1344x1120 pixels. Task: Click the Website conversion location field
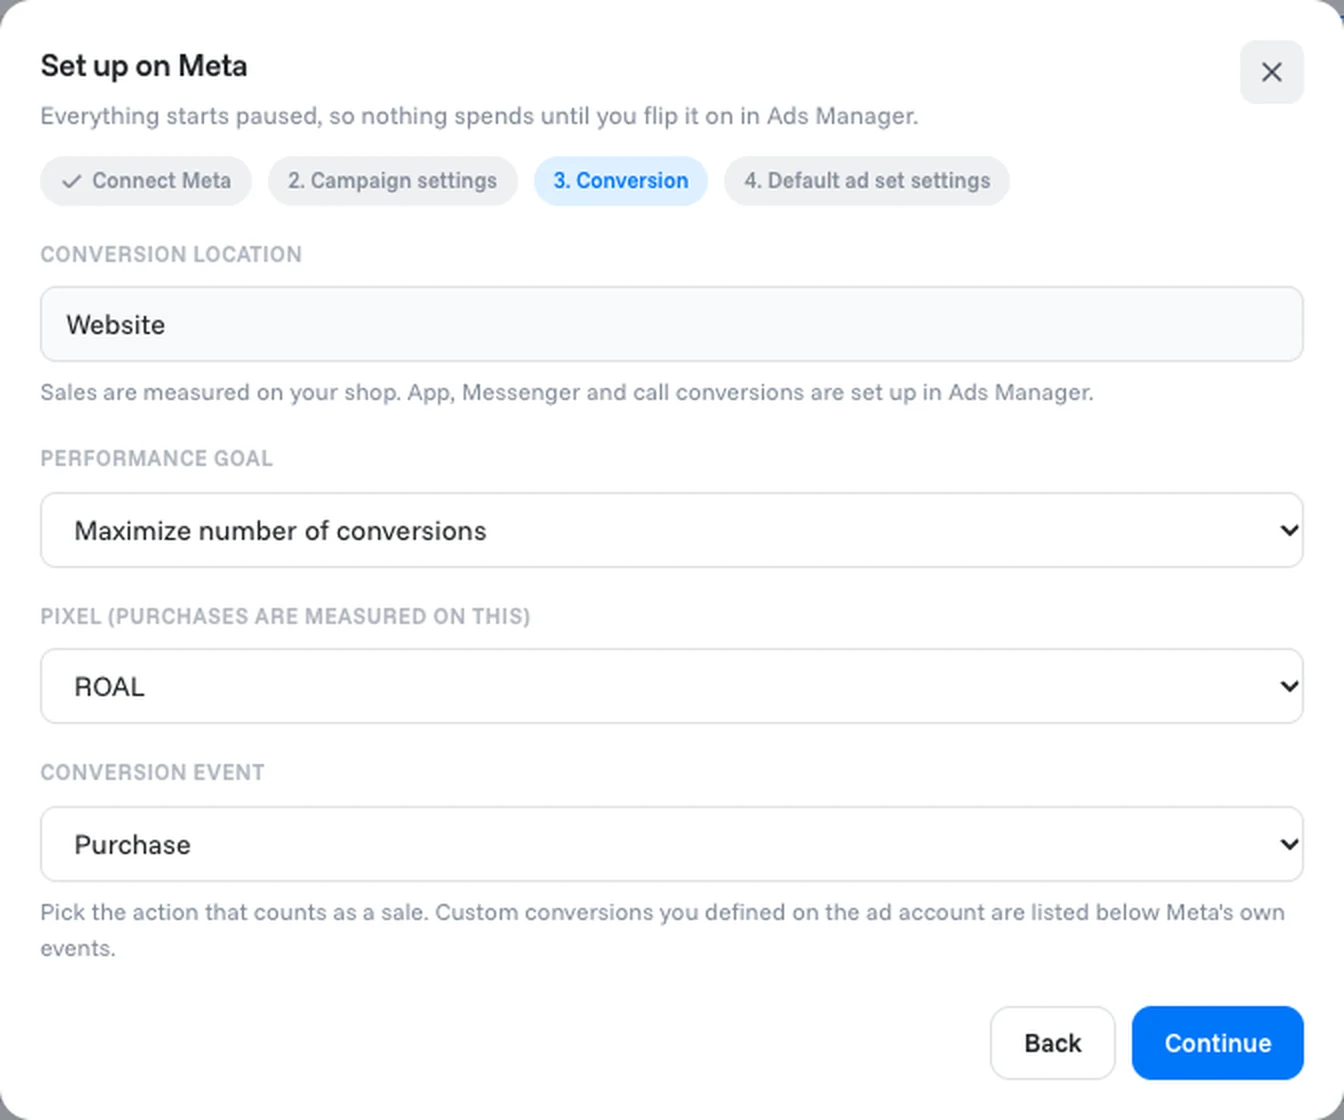tap(672, 324)
